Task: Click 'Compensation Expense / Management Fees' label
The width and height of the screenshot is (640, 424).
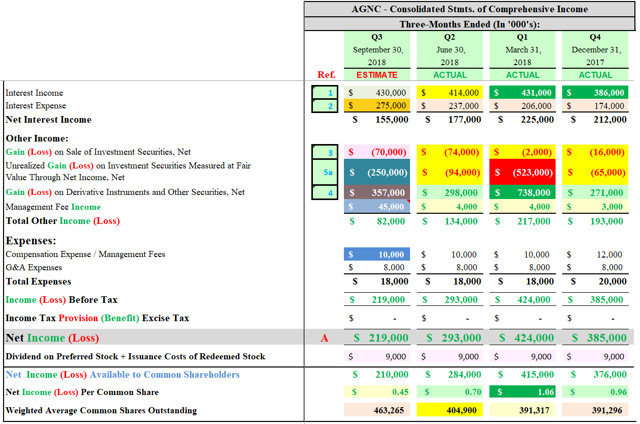Action: (x=85, y=254)
